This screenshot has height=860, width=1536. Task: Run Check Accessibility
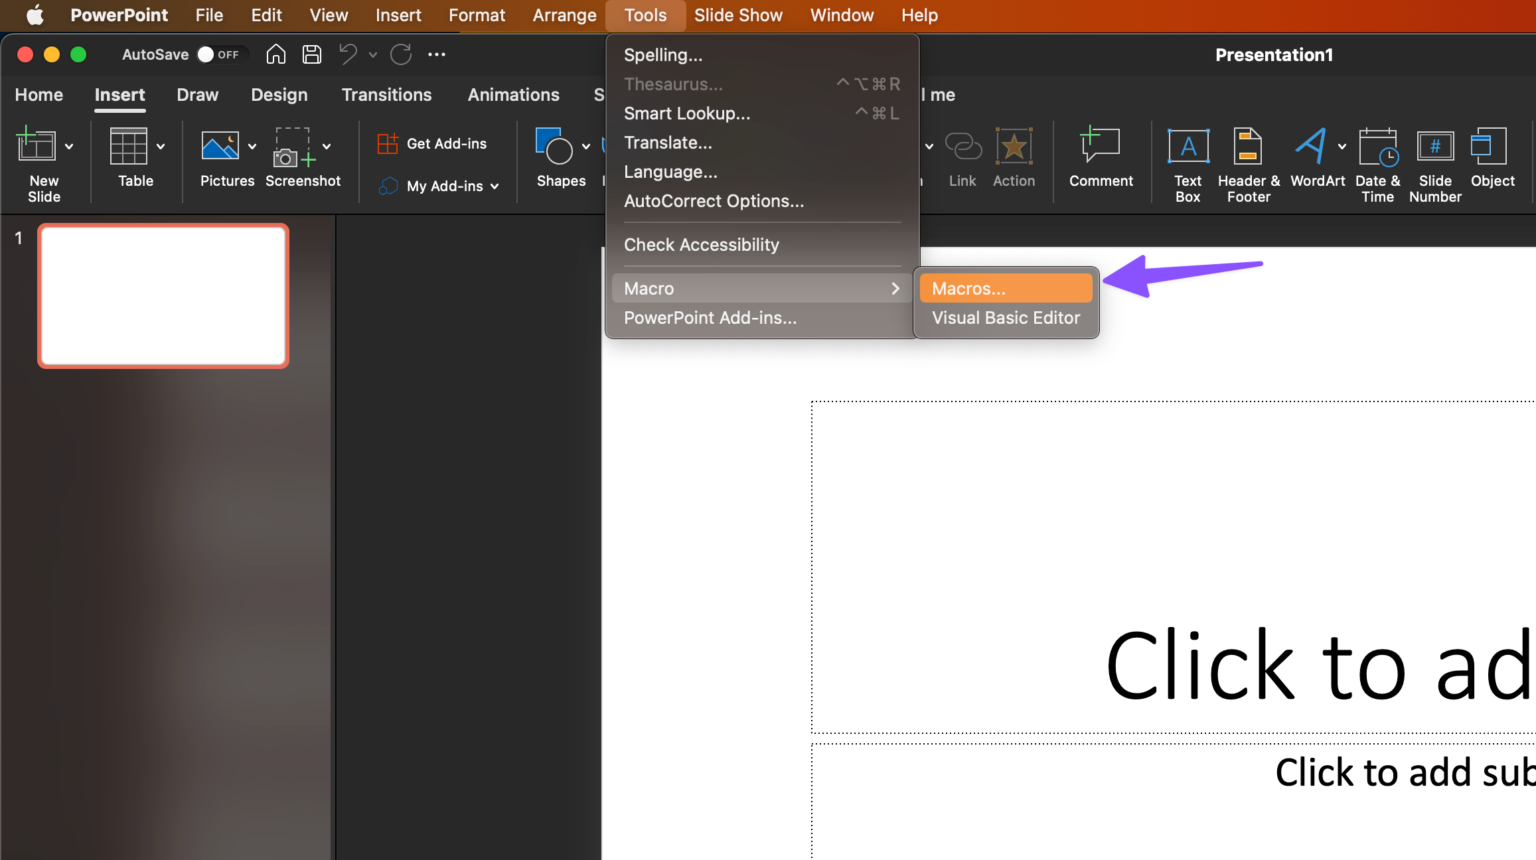click(x=701, y=245)
